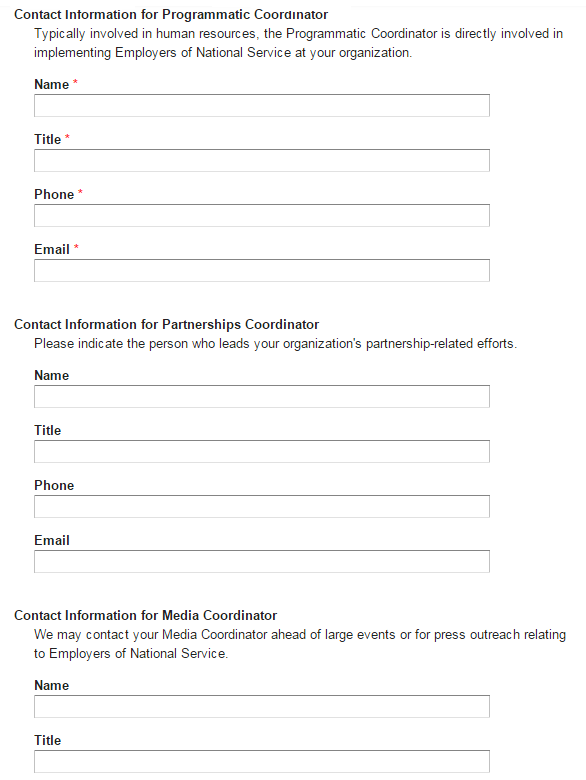Click the Partnerships Coordinator Email input box
586x780 pixels.
(x=262, y=562)
